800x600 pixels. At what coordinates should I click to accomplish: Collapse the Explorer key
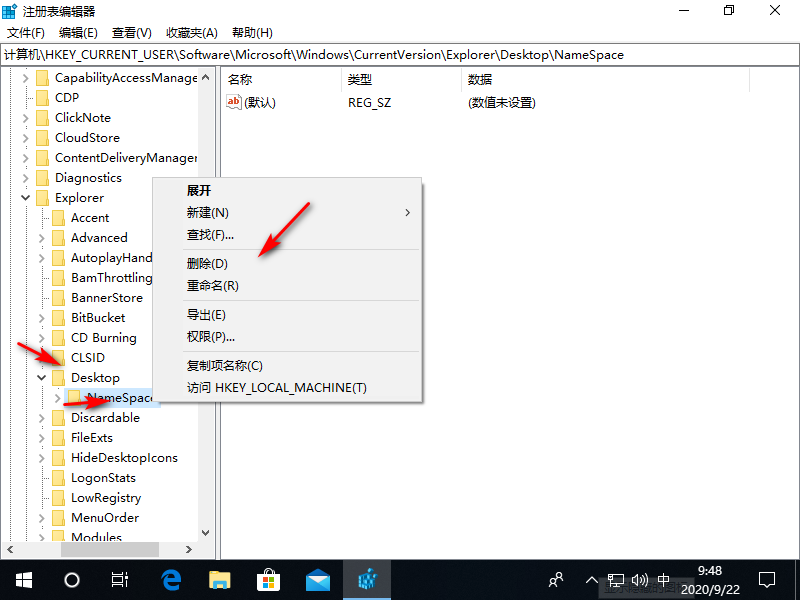tap(24, 197)
